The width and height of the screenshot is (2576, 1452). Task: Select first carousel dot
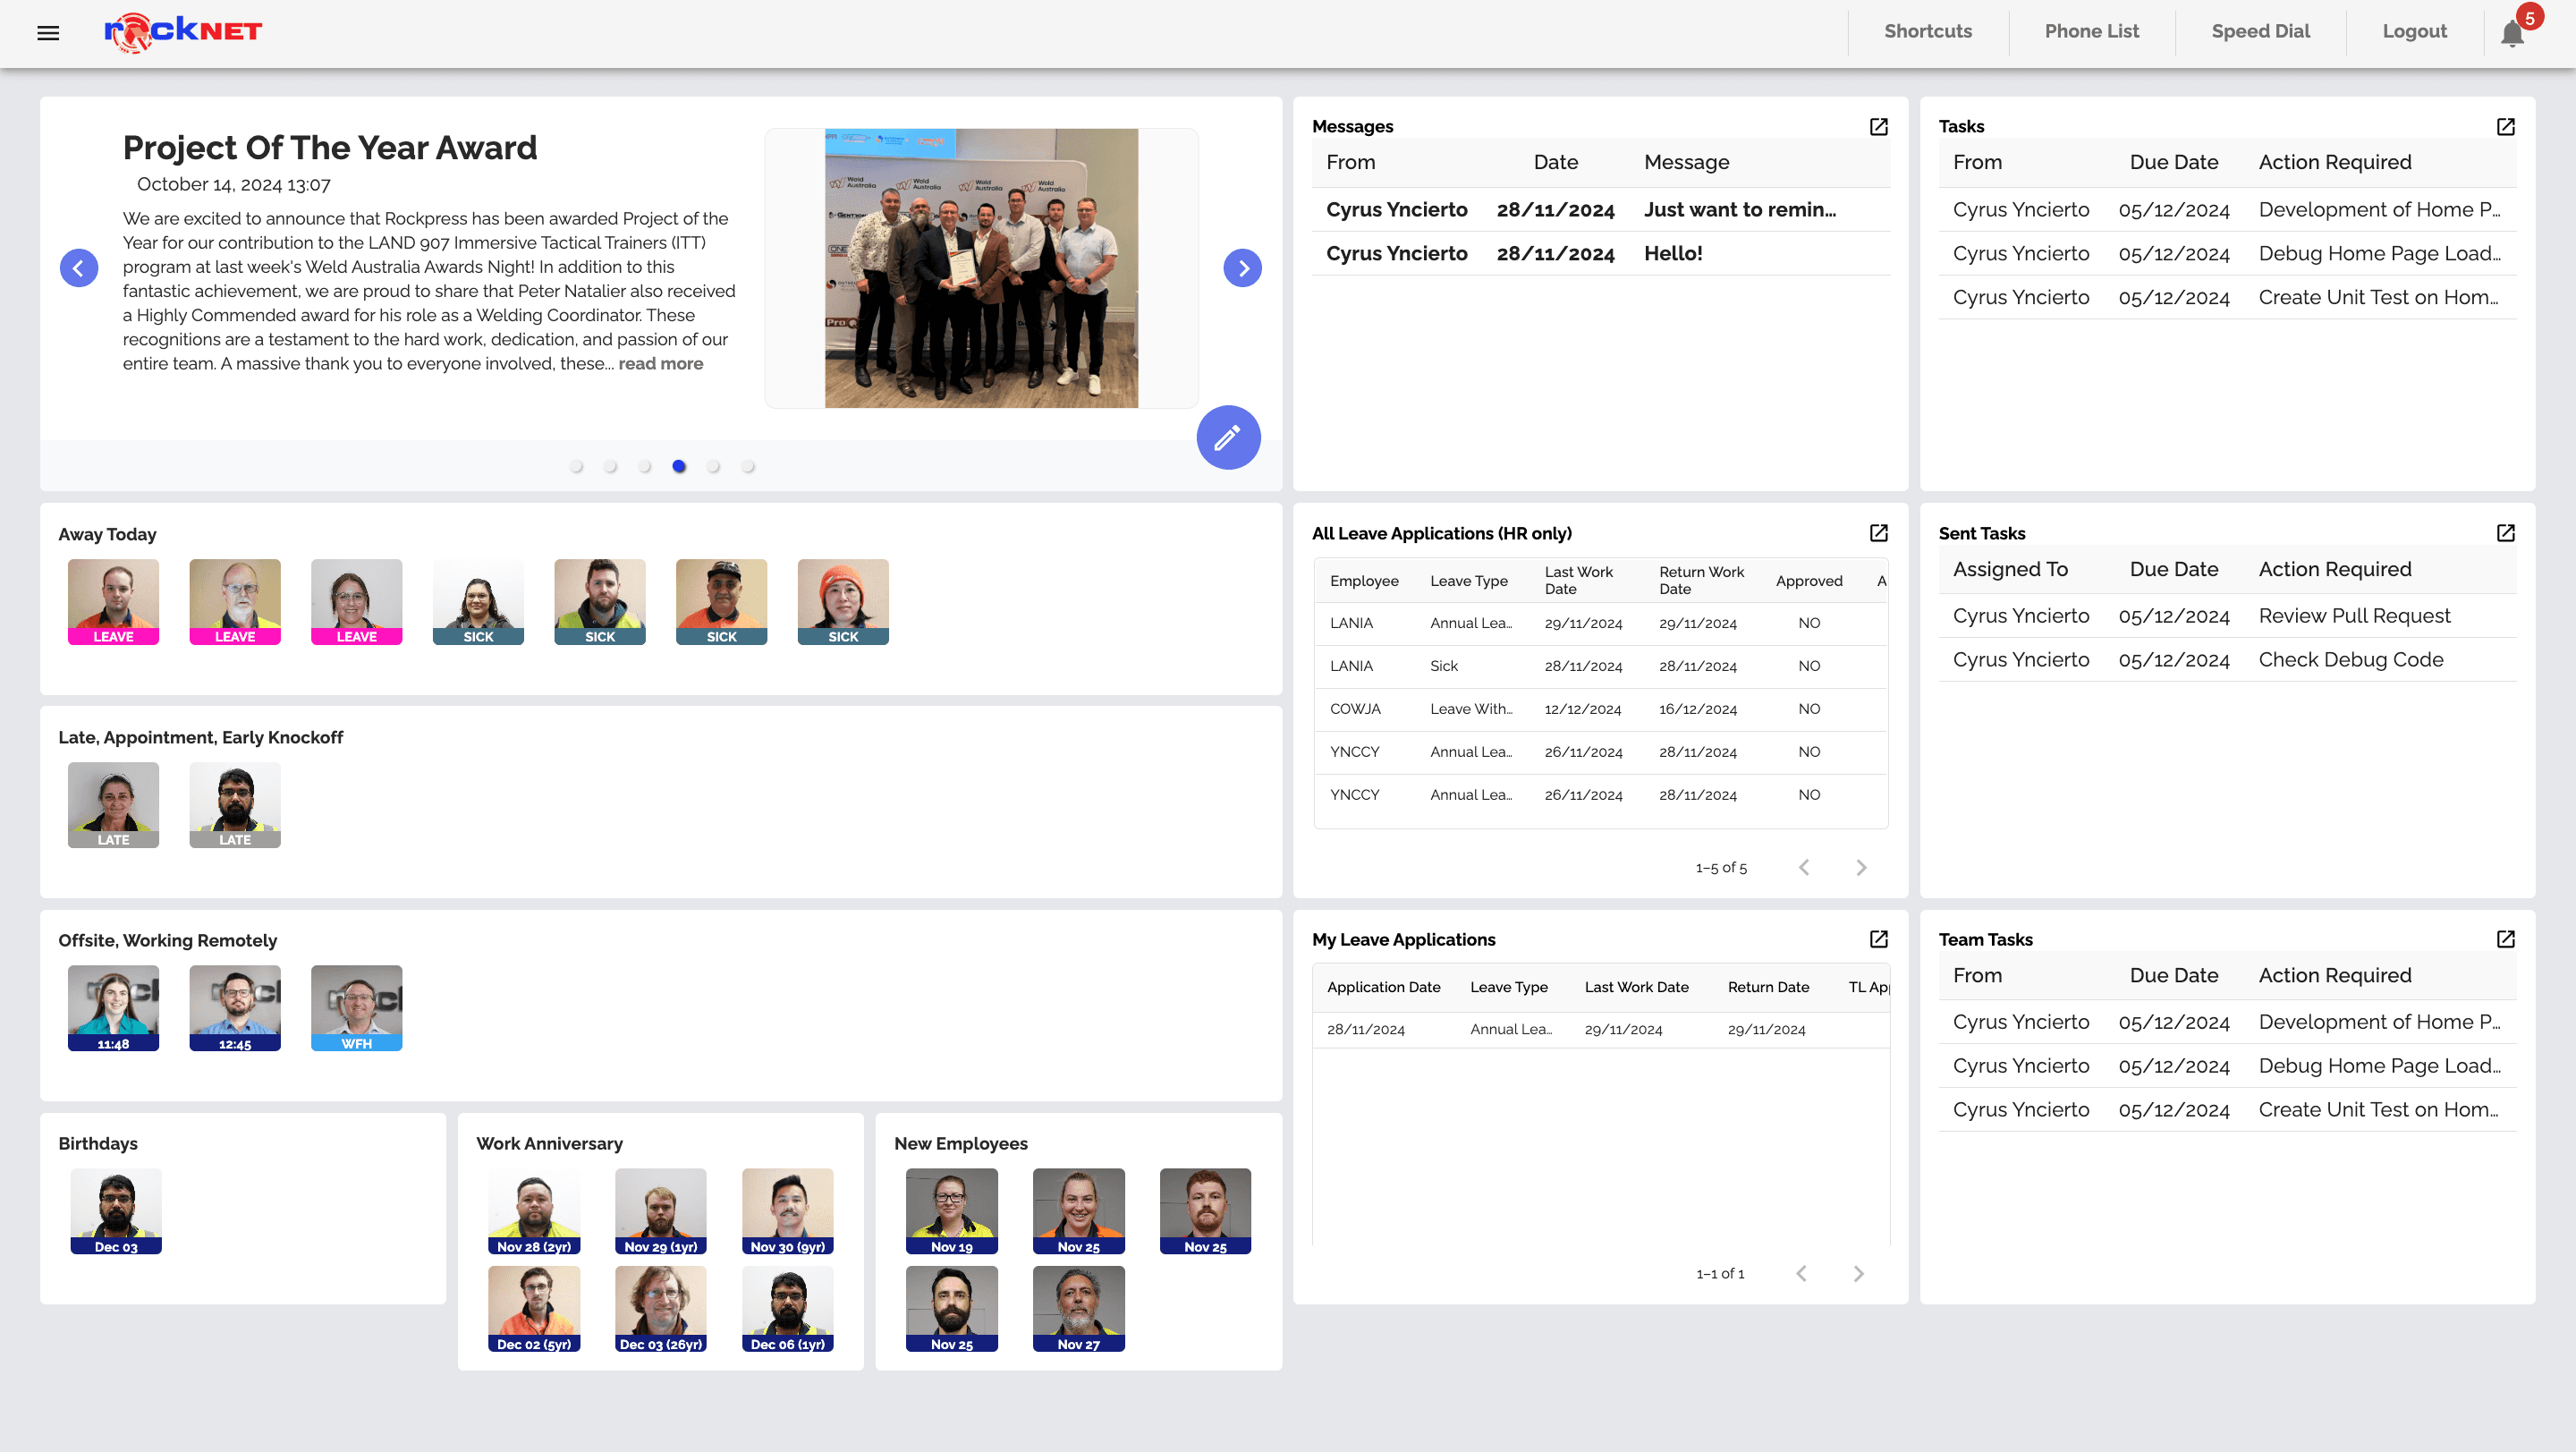click(576, 467)
